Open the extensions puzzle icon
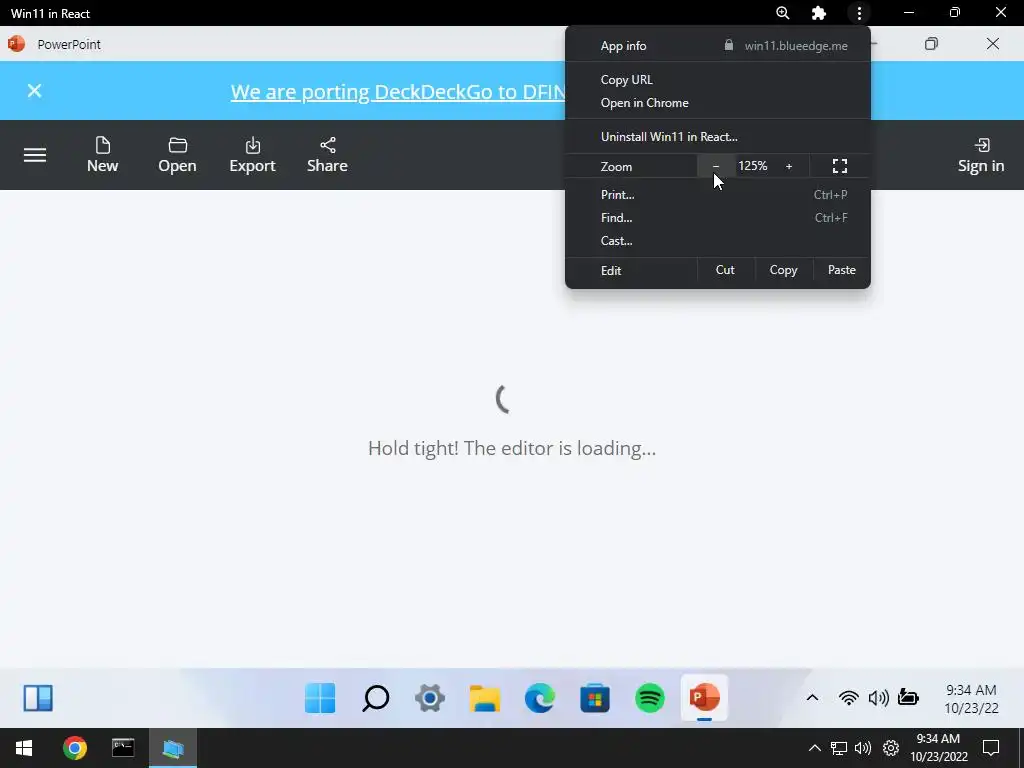 818,13
